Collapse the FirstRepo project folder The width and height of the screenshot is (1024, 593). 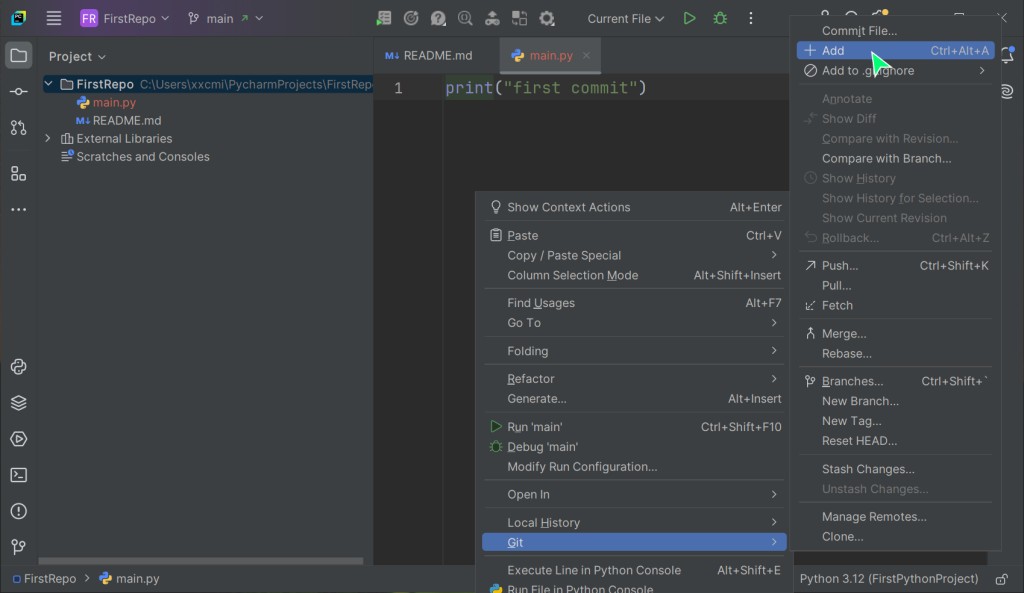[48, 85]
